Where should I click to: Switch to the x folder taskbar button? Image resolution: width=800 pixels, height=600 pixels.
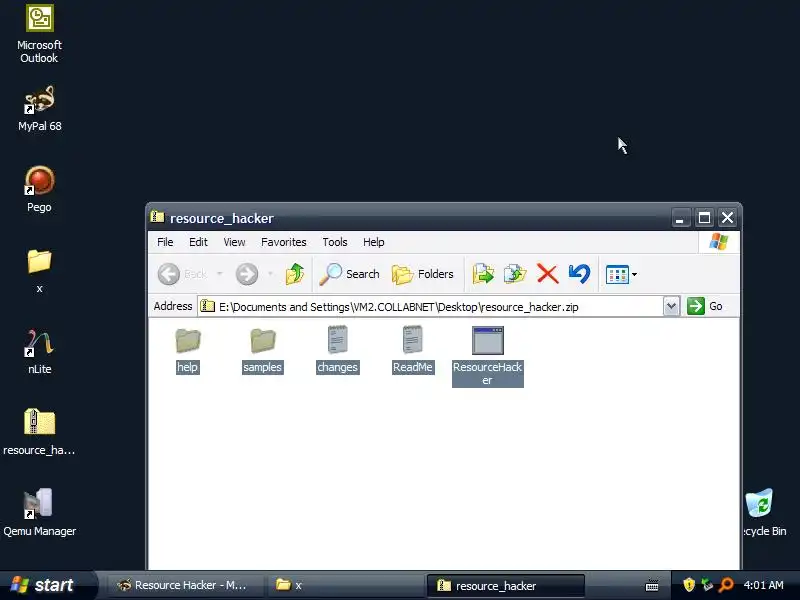click(x=344, y=585)
